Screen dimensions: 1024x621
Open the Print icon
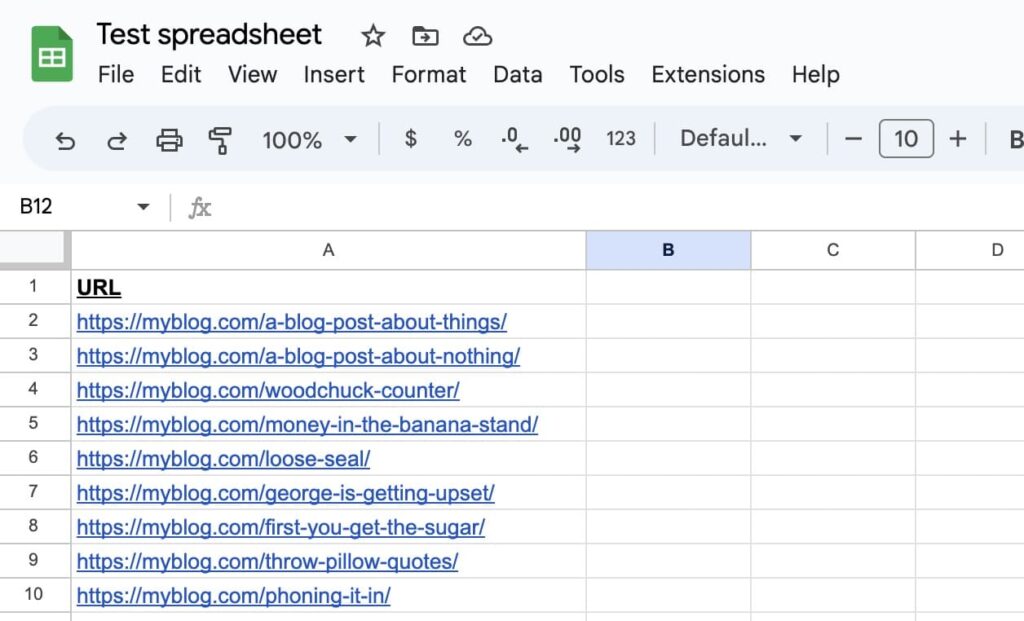coord(170,139)
